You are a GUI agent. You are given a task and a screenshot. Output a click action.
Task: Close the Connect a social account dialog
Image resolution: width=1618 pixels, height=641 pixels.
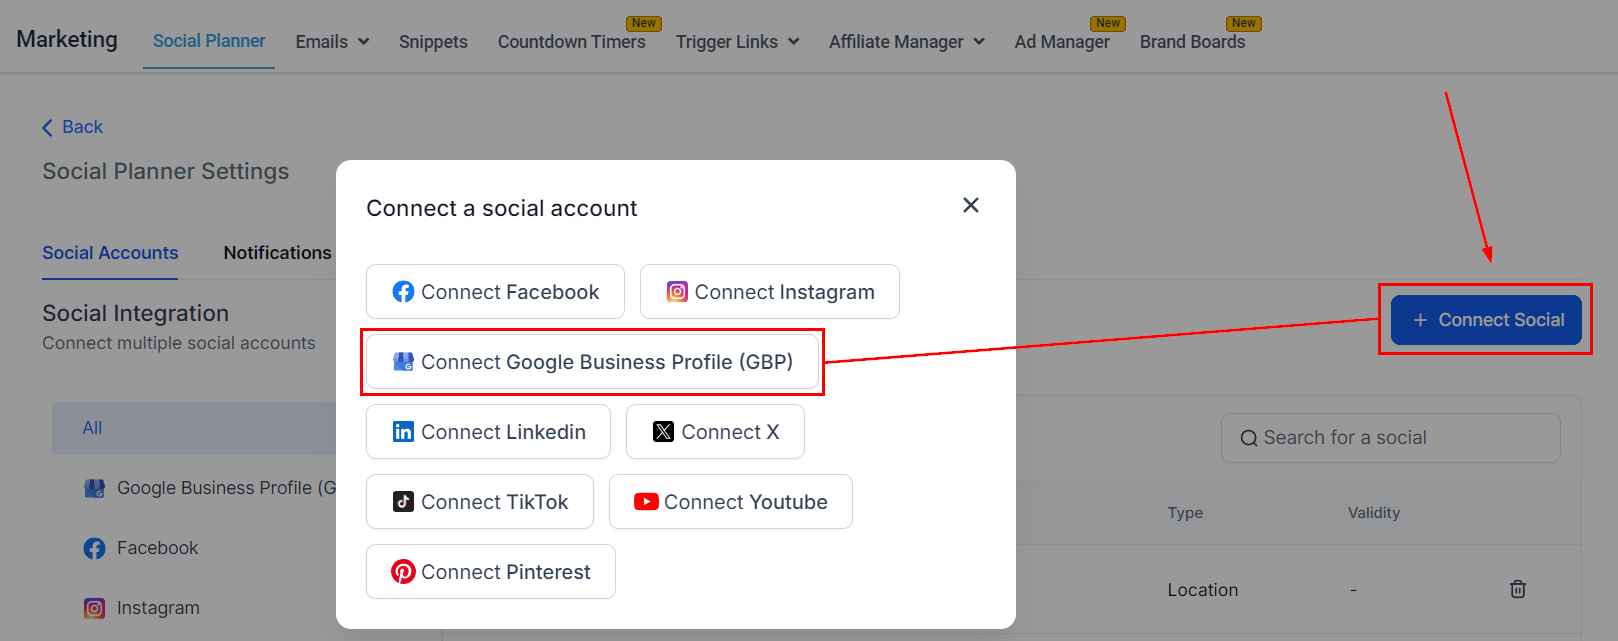tap(970, 205)
